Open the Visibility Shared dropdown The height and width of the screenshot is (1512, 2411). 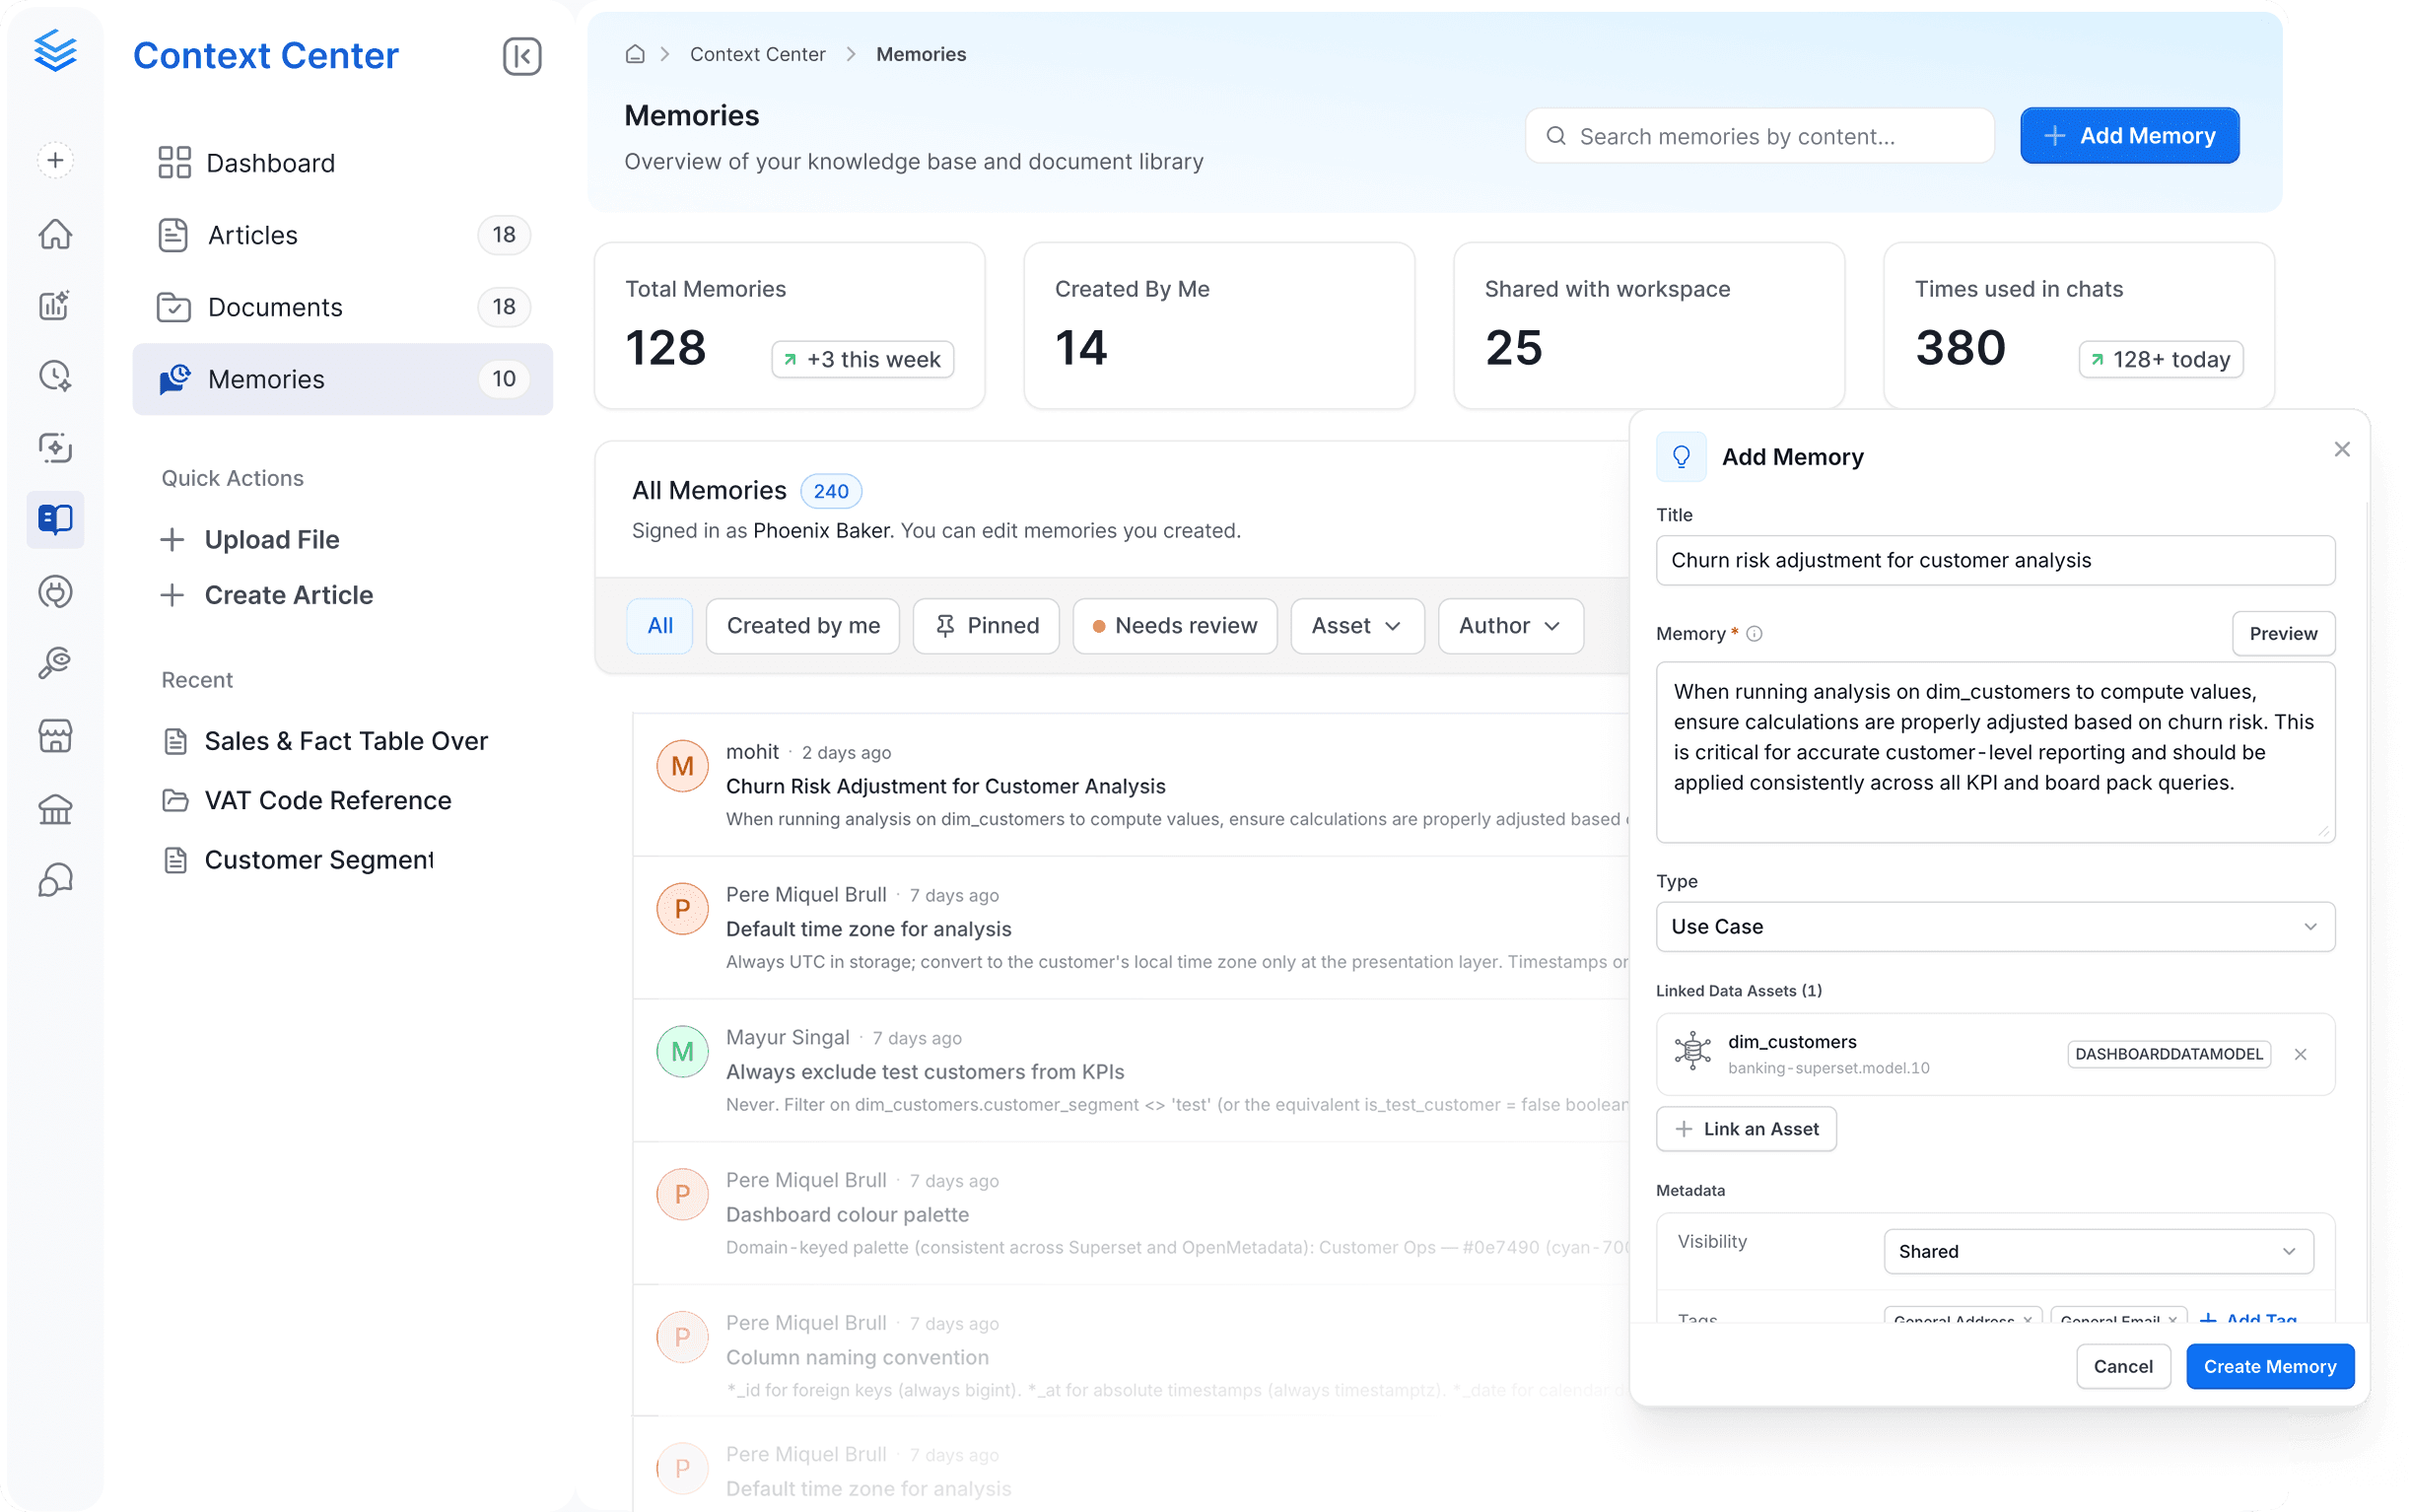[x=2098, y=1251]
